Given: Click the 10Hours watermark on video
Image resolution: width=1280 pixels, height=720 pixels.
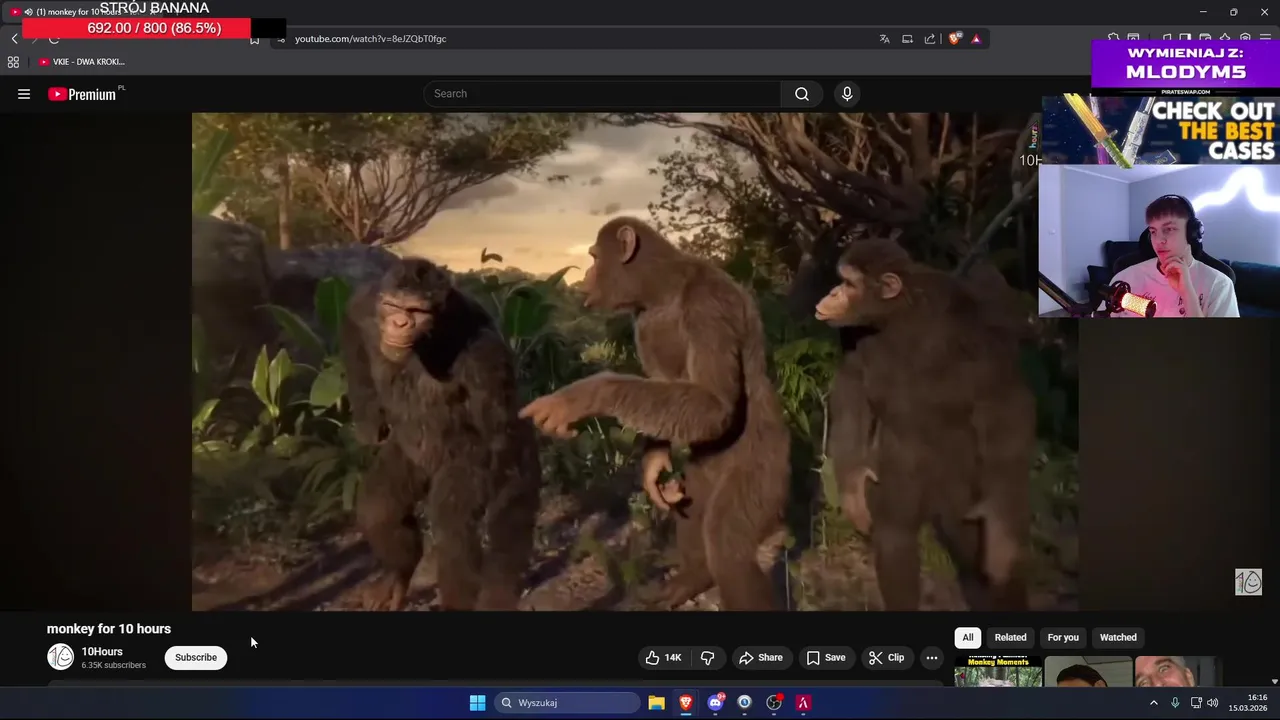Looking at the screenshot, I should pos(1248,582).
